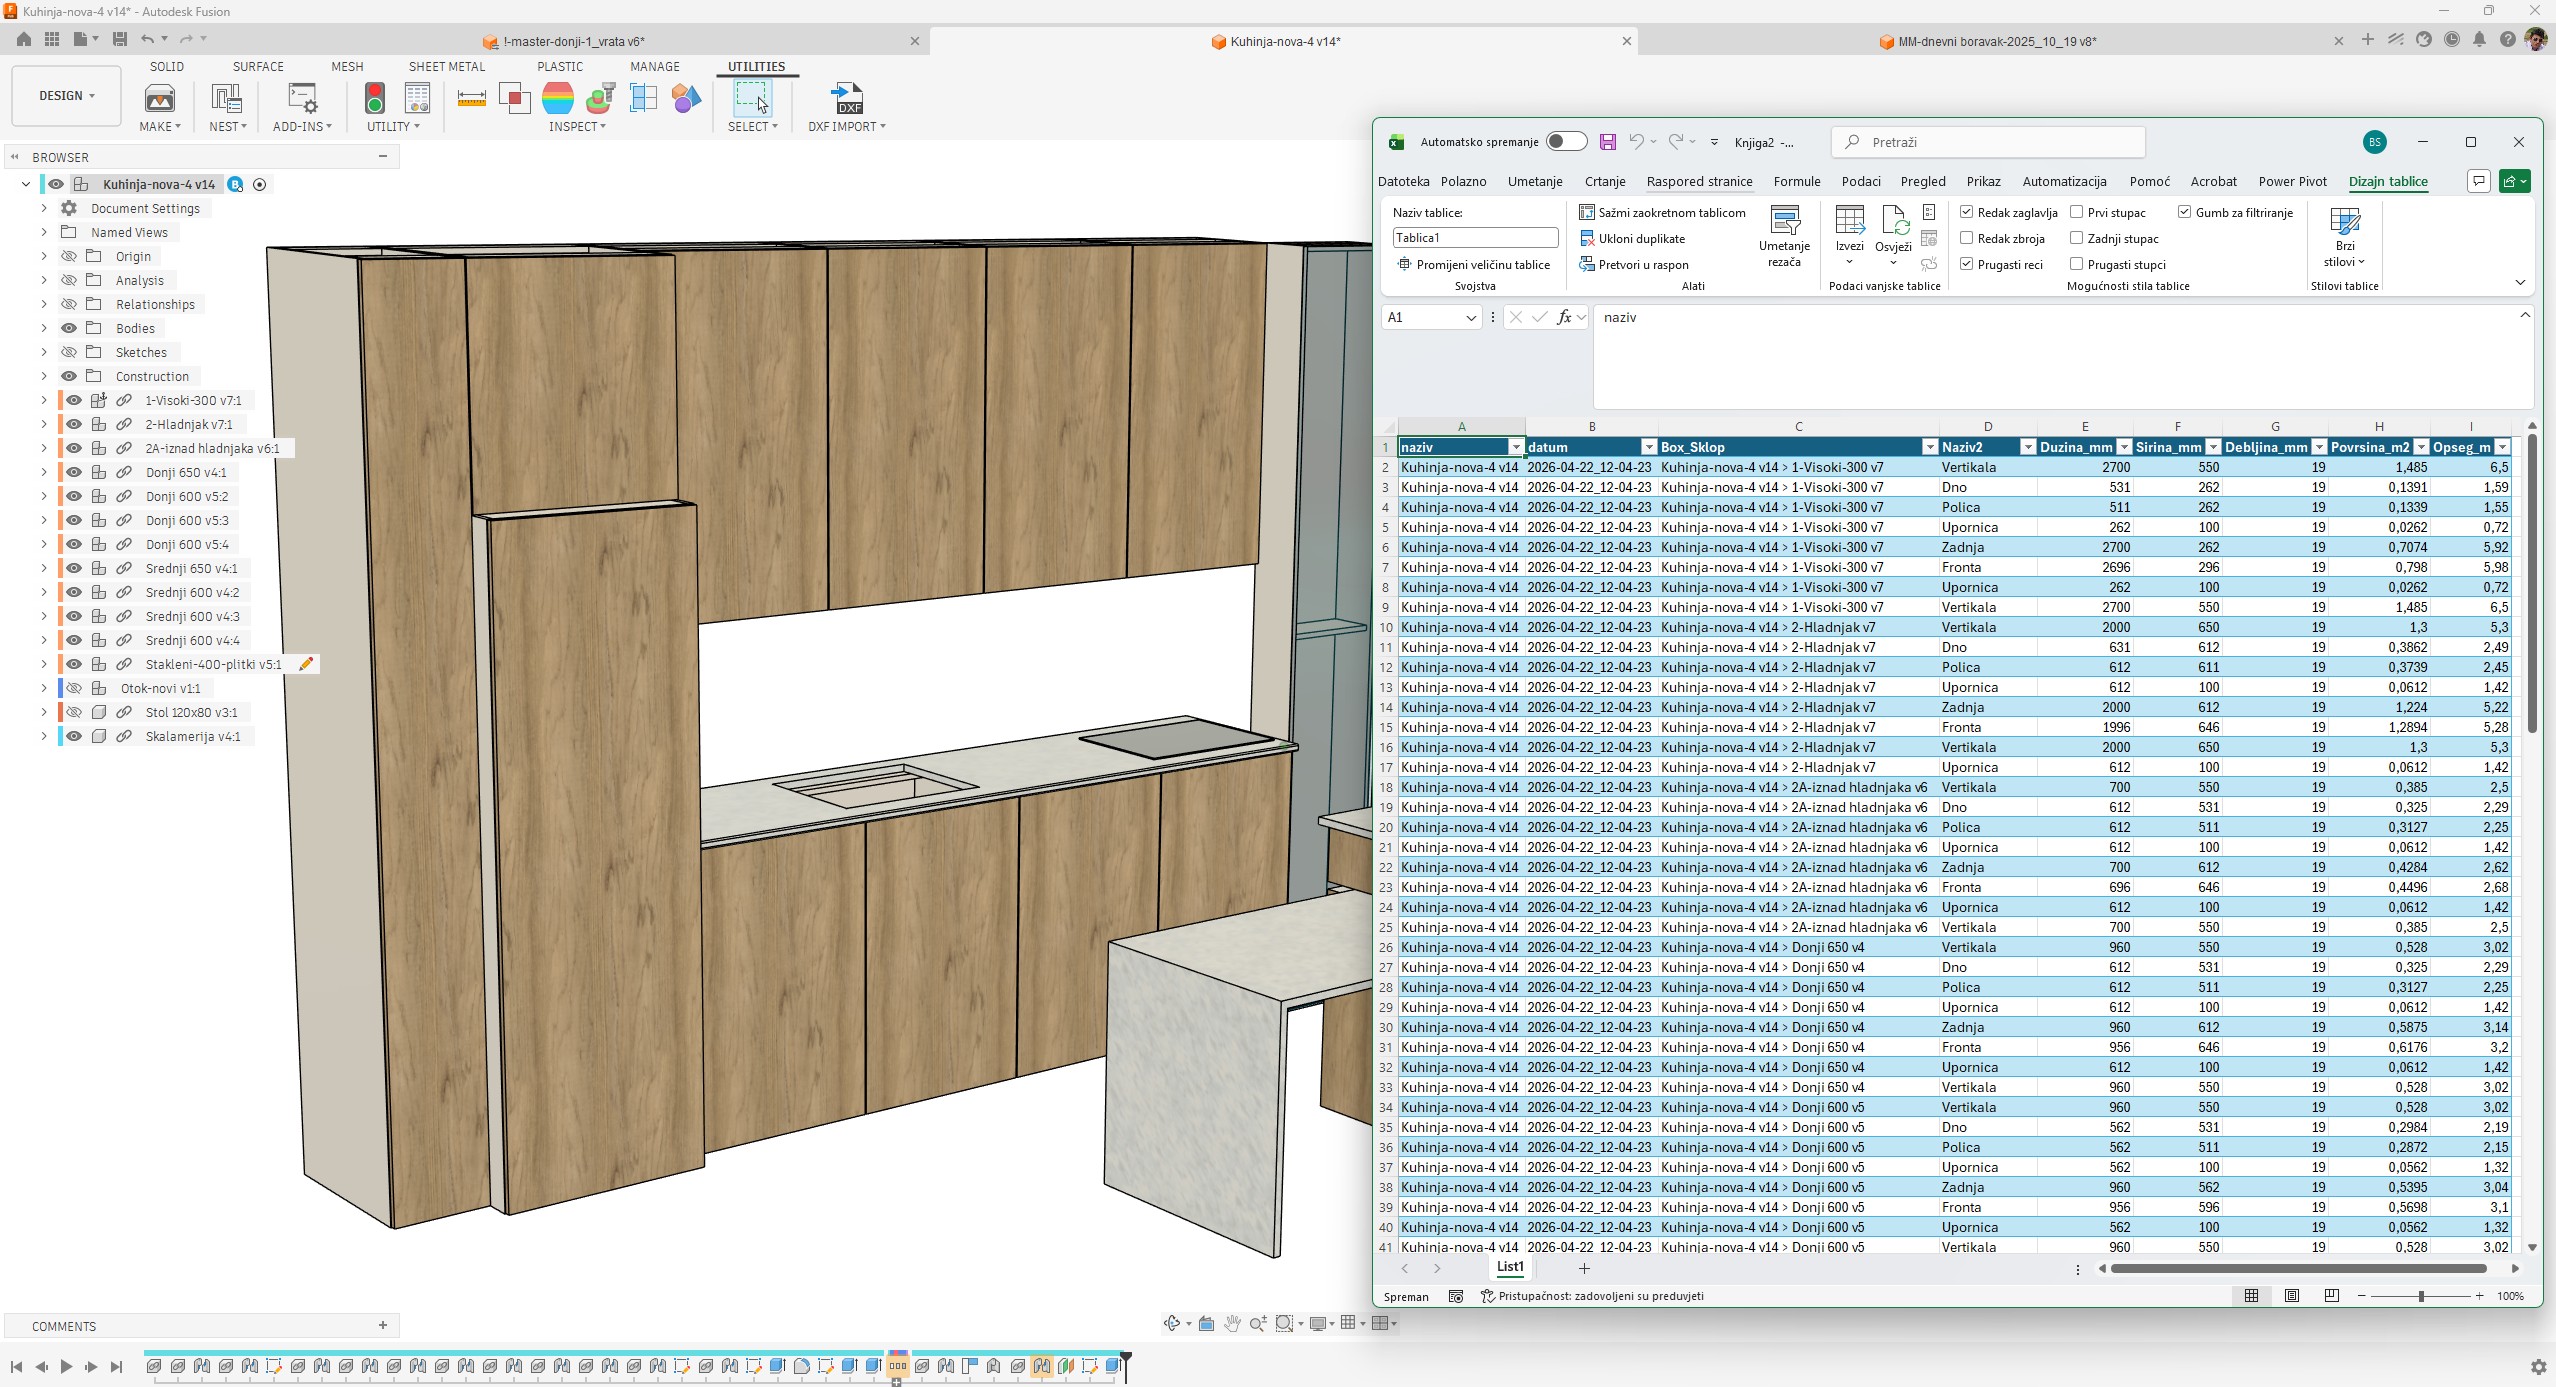
Task: Click the Excel save icon
Action: click(1608, 142)
